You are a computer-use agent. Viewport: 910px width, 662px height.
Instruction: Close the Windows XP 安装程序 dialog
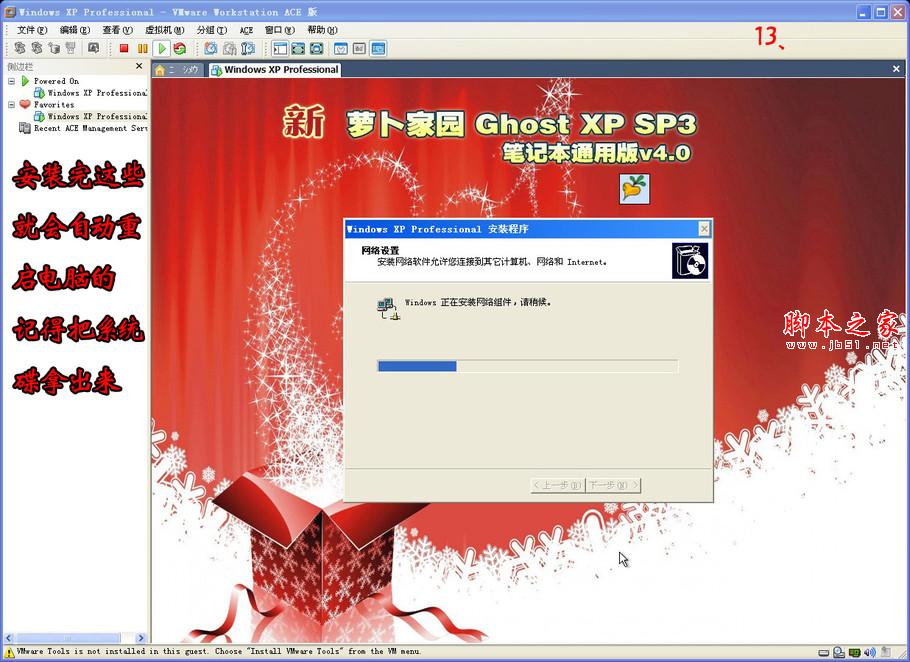(x=703, y=229)
